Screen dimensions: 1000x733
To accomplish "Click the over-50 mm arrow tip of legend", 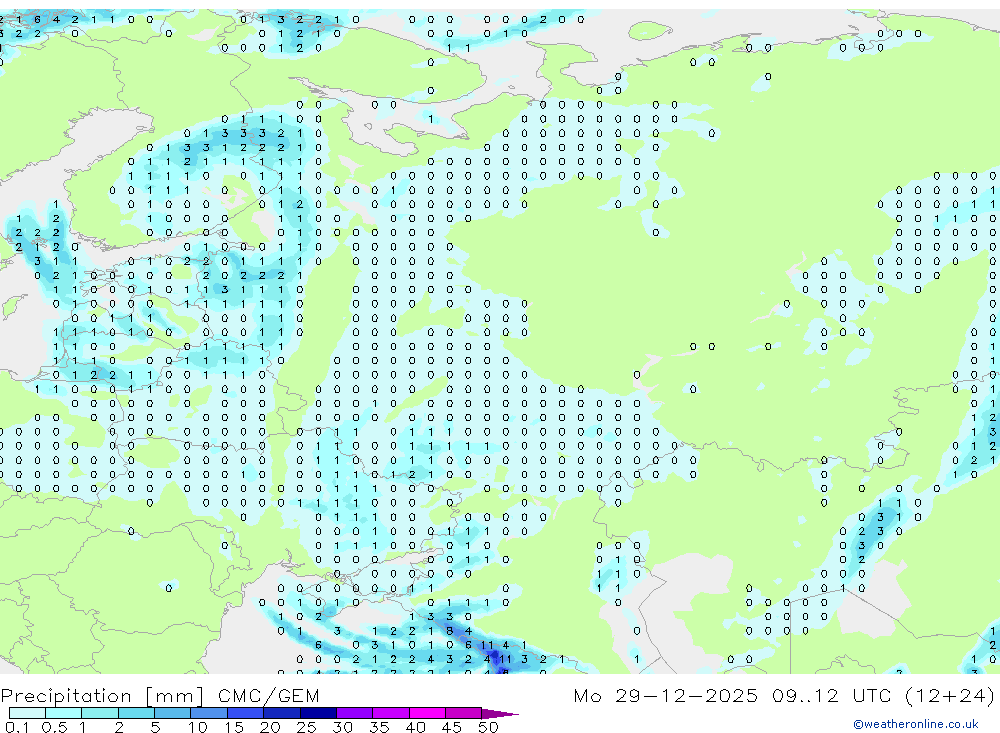I will [501, 713].
